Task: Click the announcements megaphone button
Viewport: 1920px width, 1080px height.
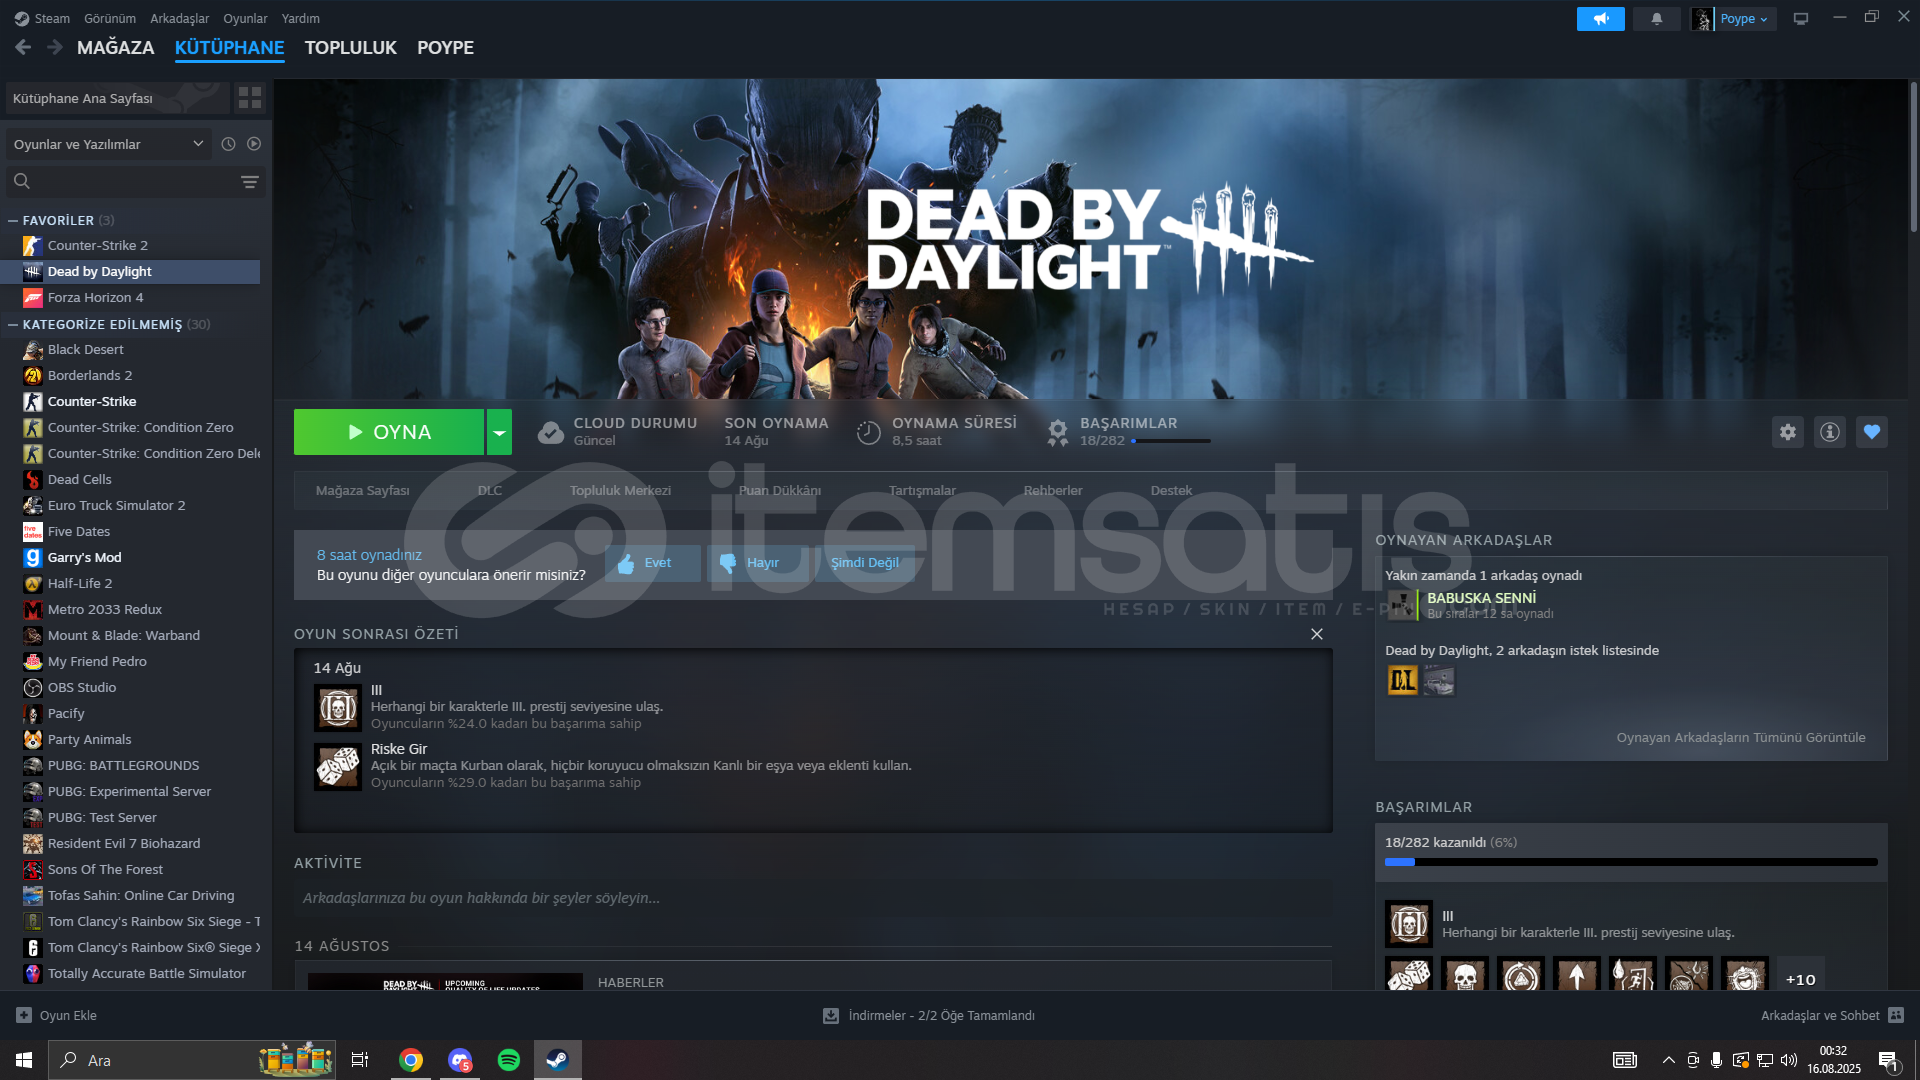Action: pyautogui.click(x=1600, y=19)
